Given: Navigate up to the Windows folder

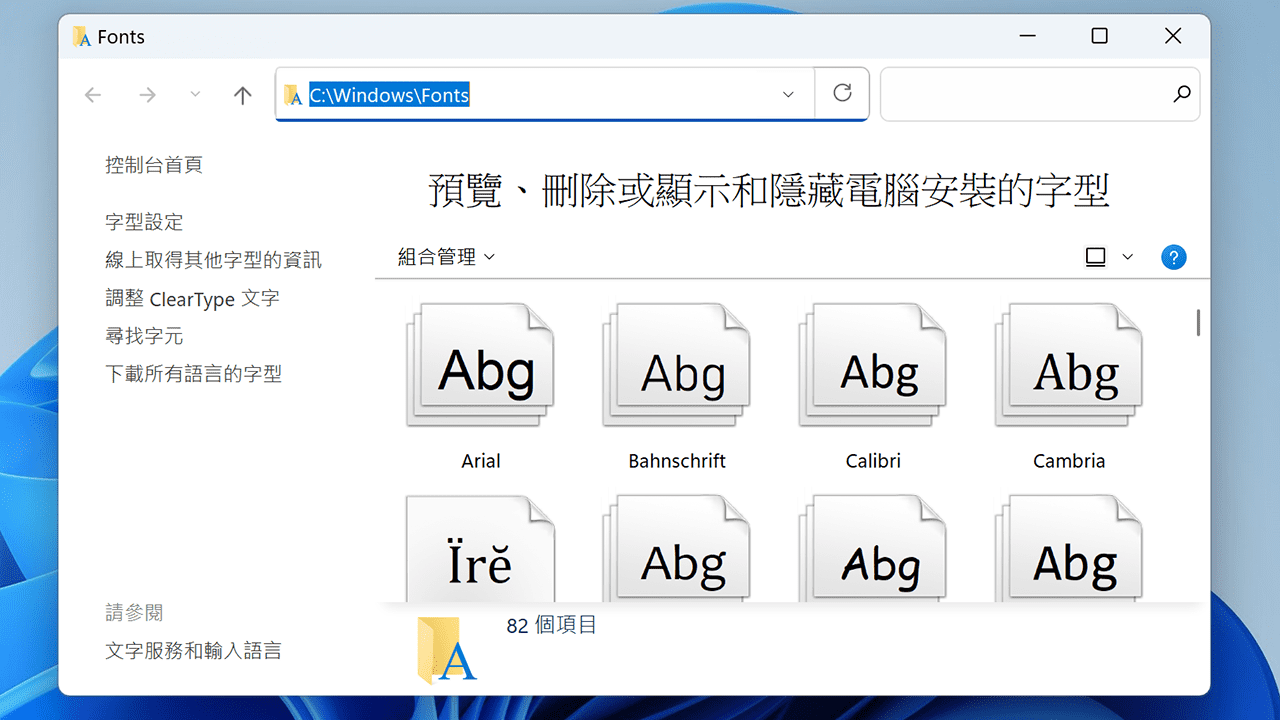Looking at the screenshot, I should coord(242,94).
